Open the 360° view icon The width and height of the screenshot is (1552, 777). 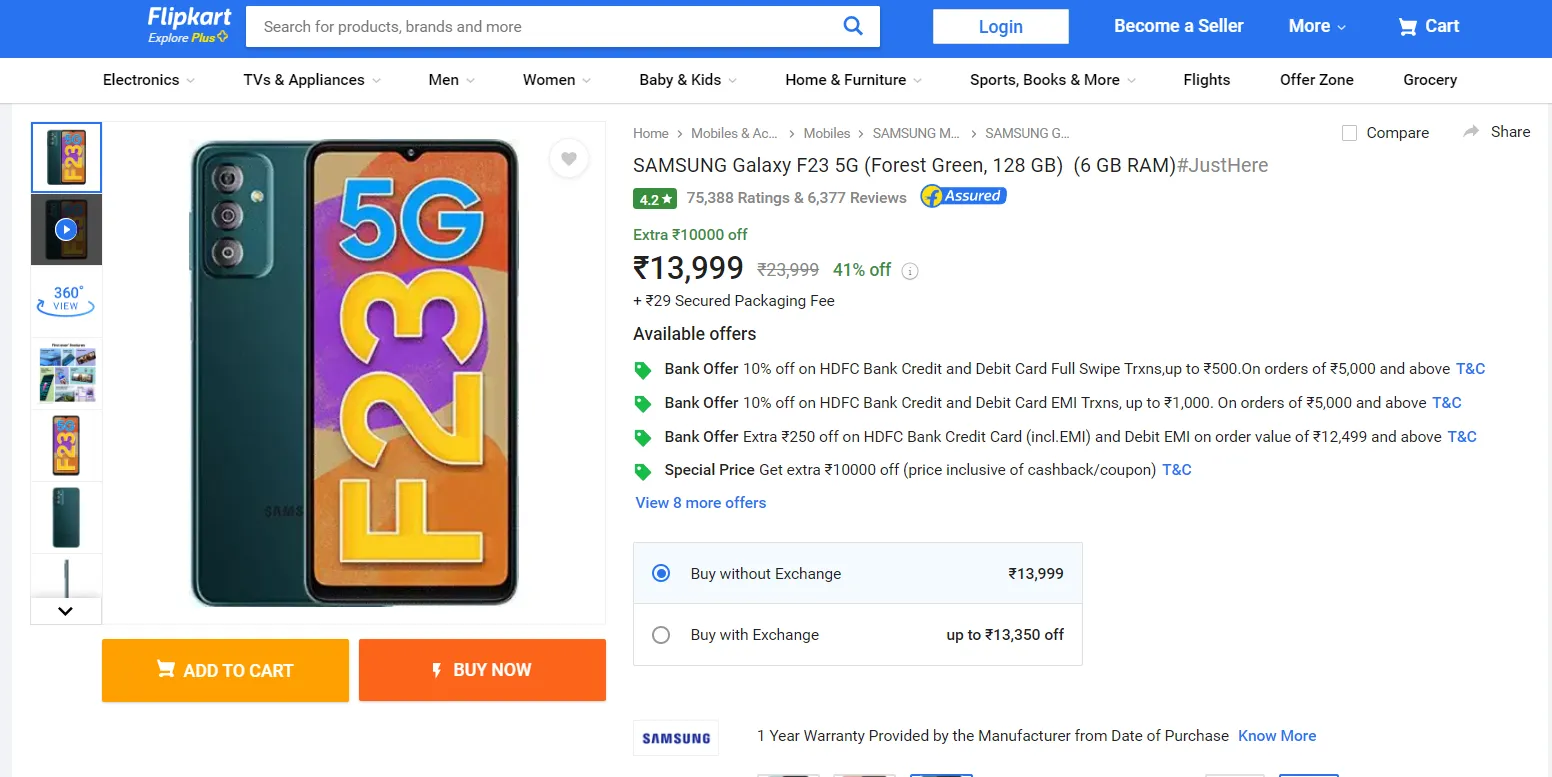pos(66,300)
